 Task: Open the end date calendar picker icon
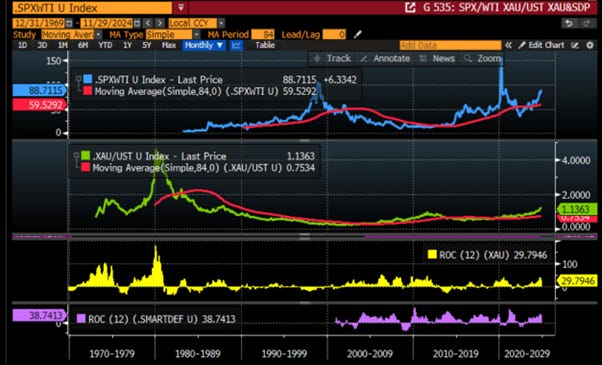click(137, 23)
